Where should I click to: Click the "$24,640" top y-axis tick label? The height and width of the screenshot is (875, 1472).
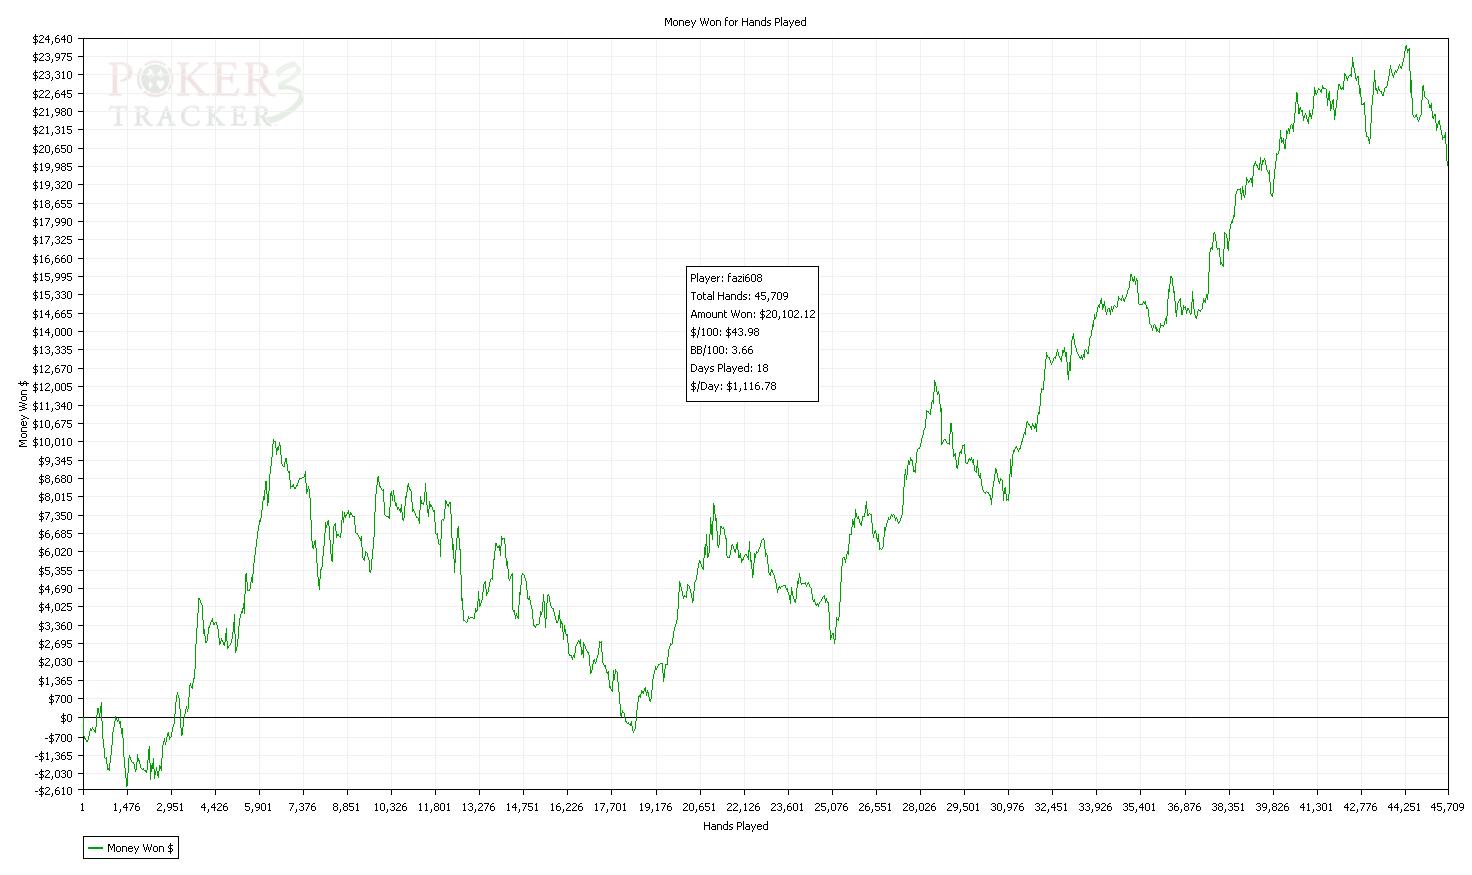click(53, 39)
